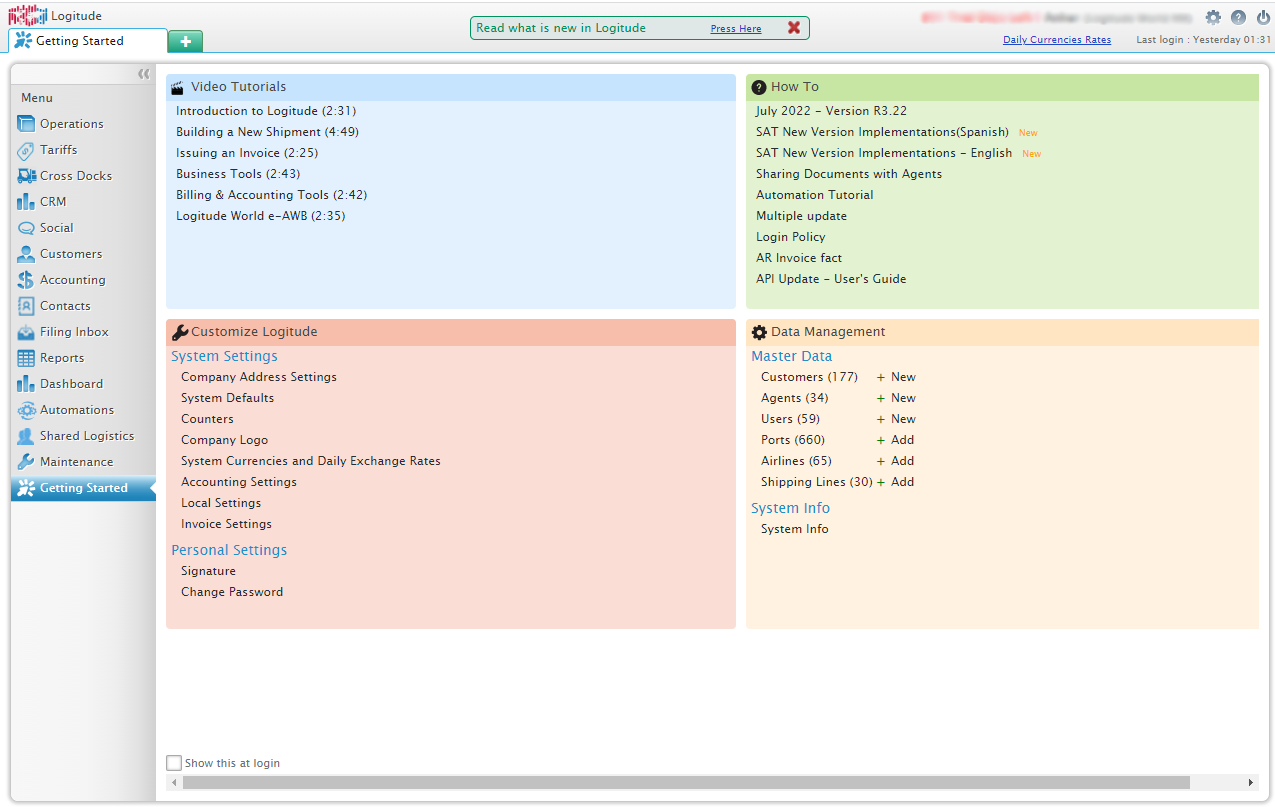
Task: Add a New customer
Action: [896, 377]
